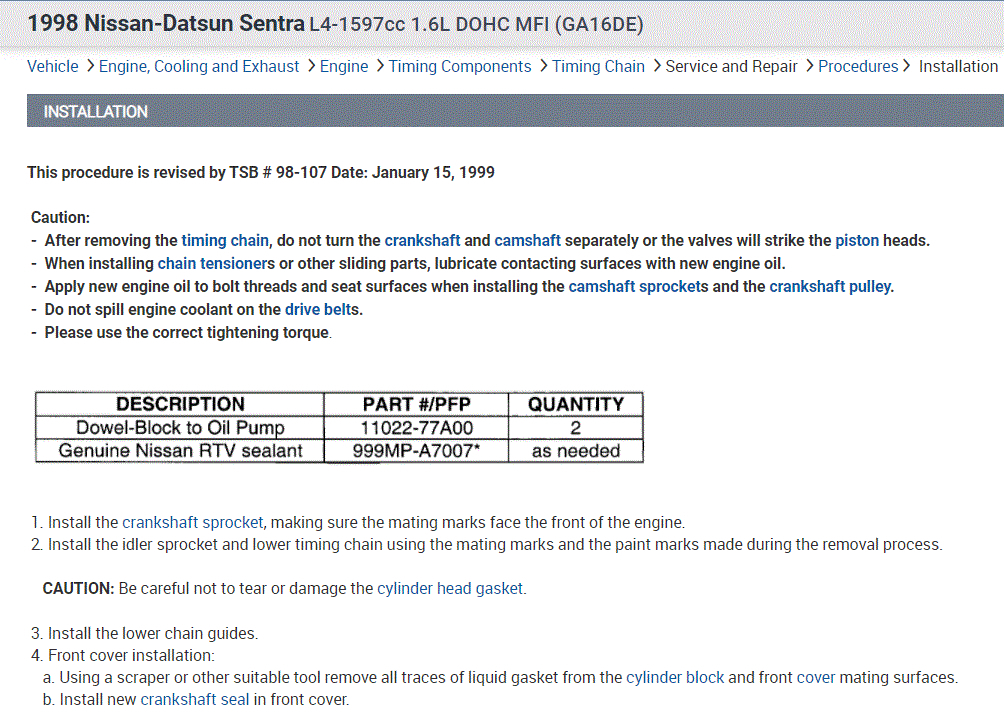Select the Installation breadcrumb text
Image resolution: width=1004 pixels, height=725 pixels.
[x=958, y=67]
